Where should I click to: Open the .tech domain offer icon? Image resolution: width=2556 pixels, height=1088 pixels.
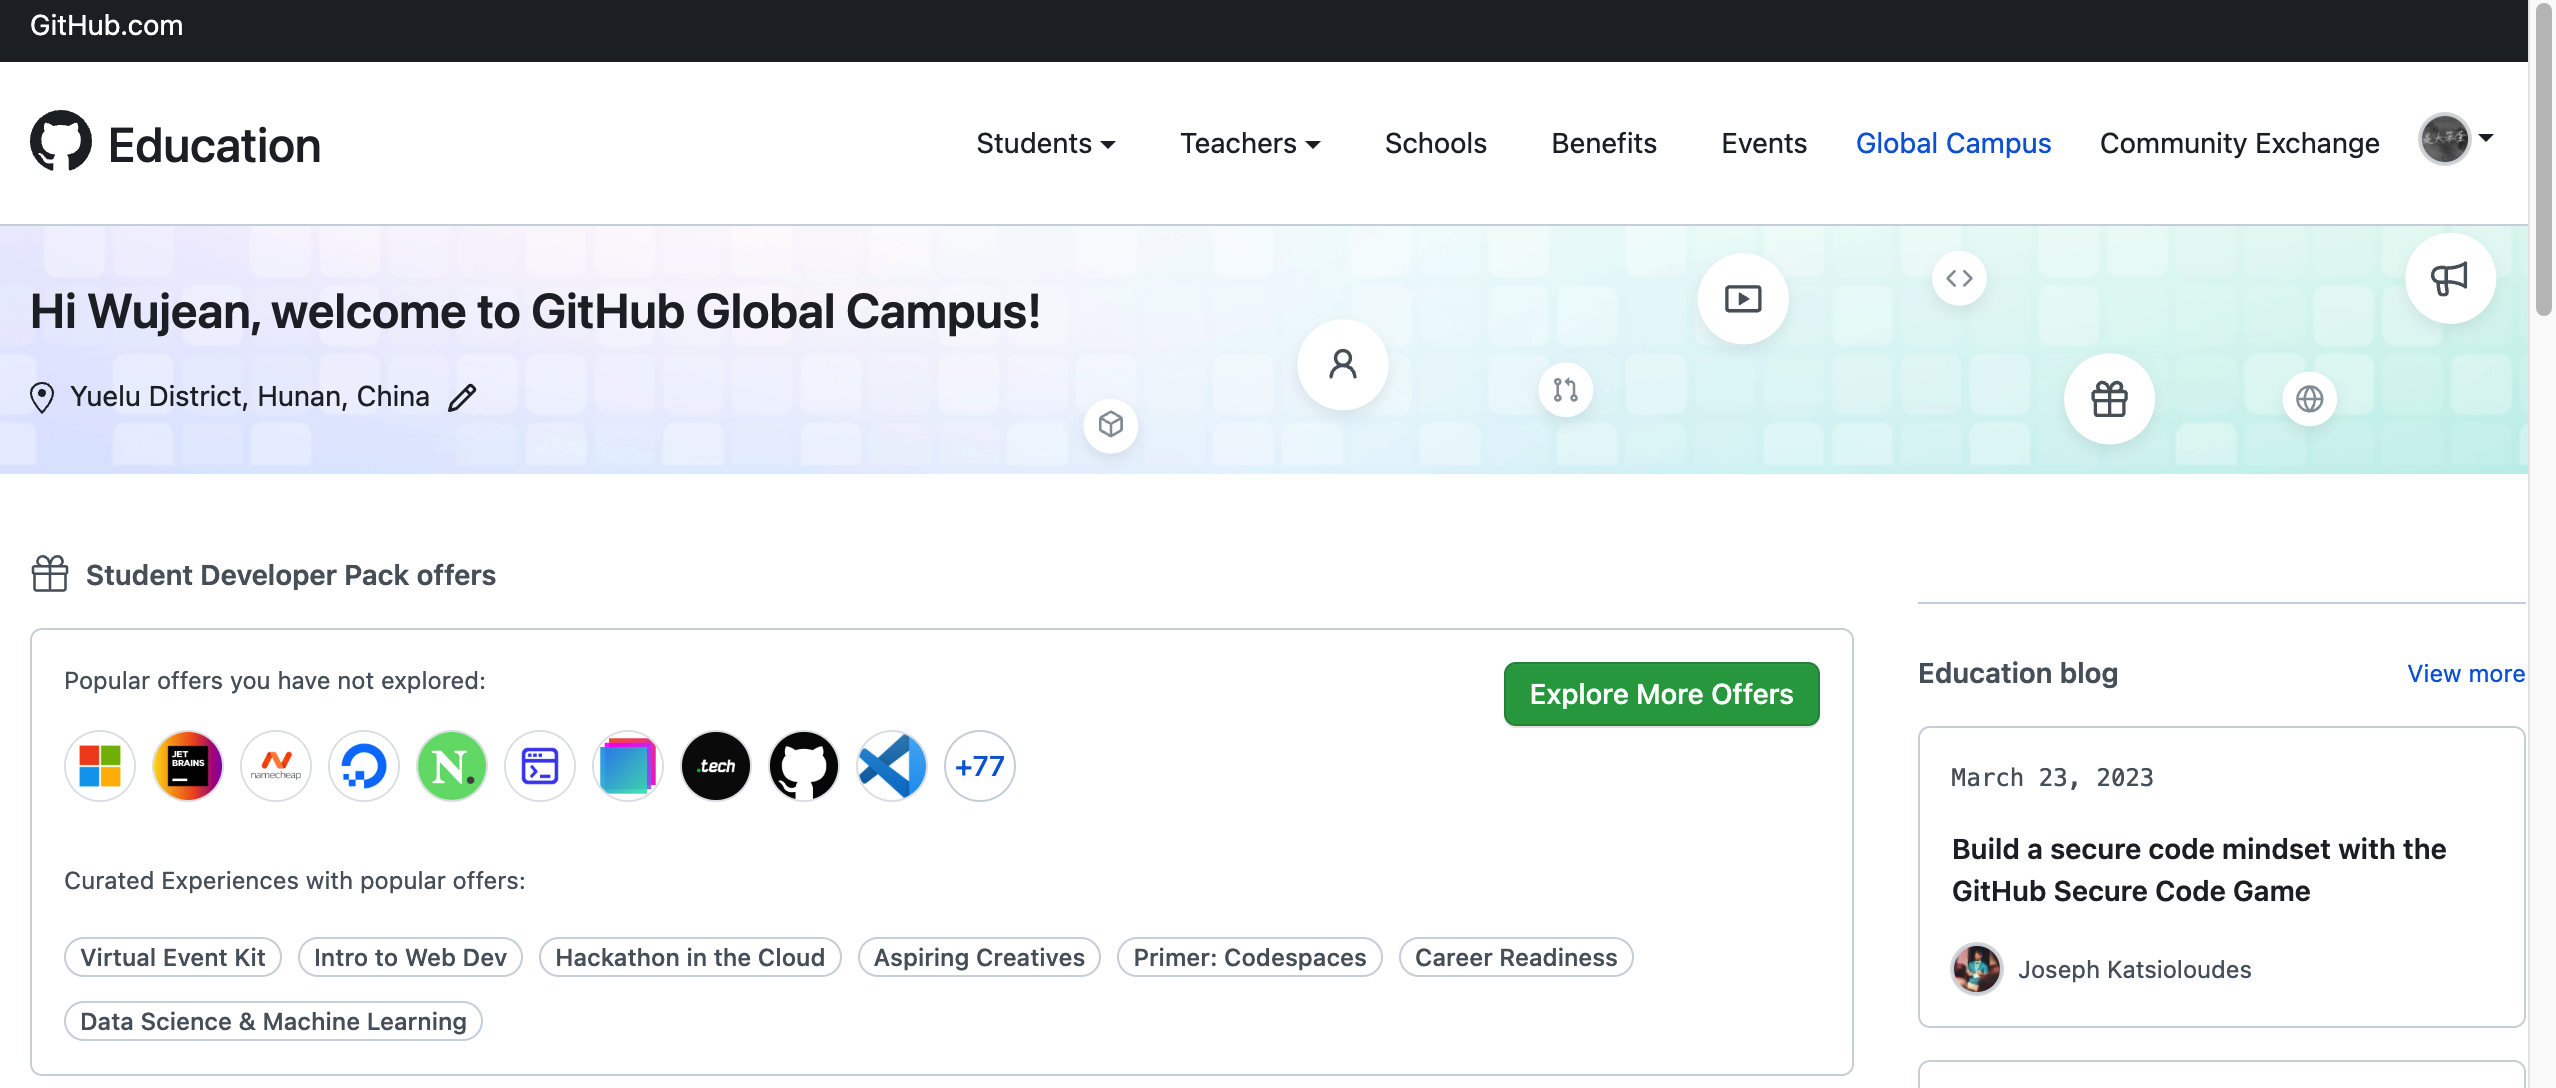[716, 766]
